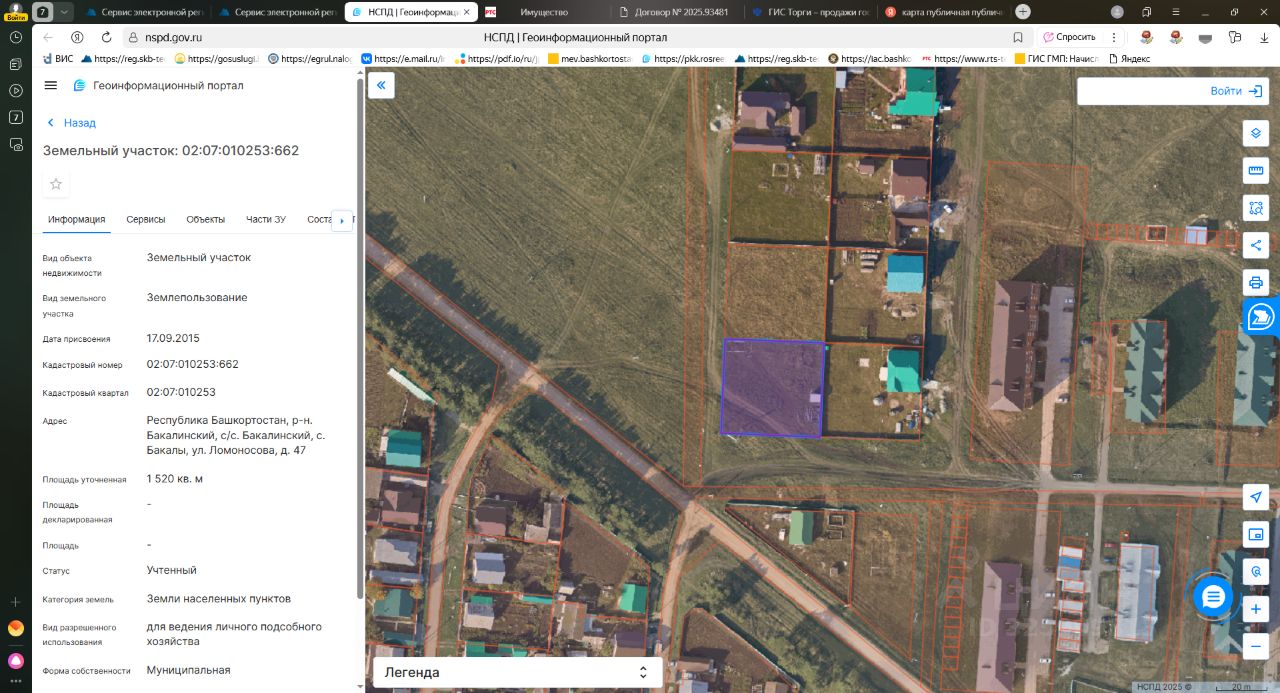The width and height of the screenshot is (1280, 693).
Task: Open the hamburger menu of Геоинформационный портал
Action: coord(51,85)
